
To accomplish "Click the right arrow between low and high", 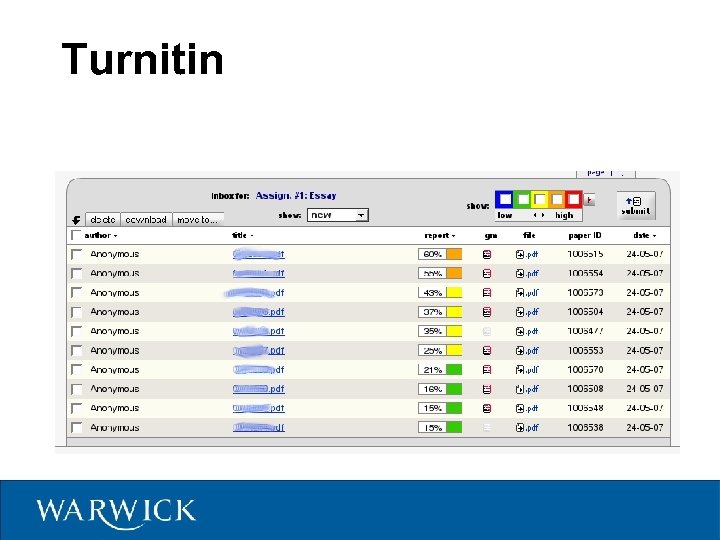I will (543, 215).
